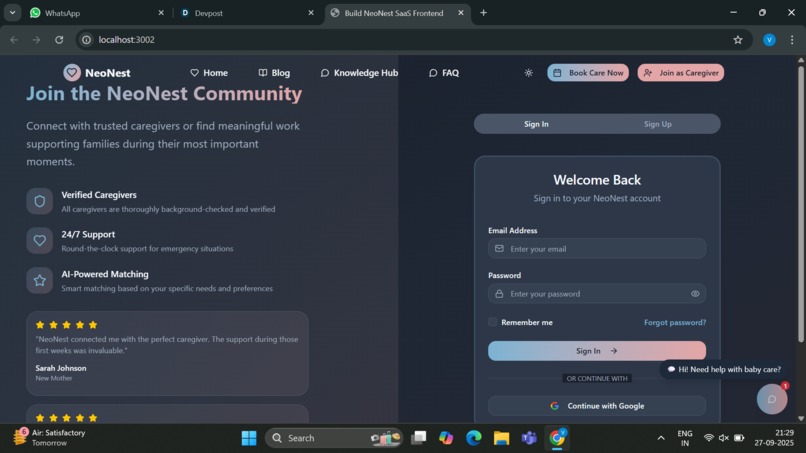806x453 pixels.
Task: Show password with the eye icon
Action: [x=695, y=294]
